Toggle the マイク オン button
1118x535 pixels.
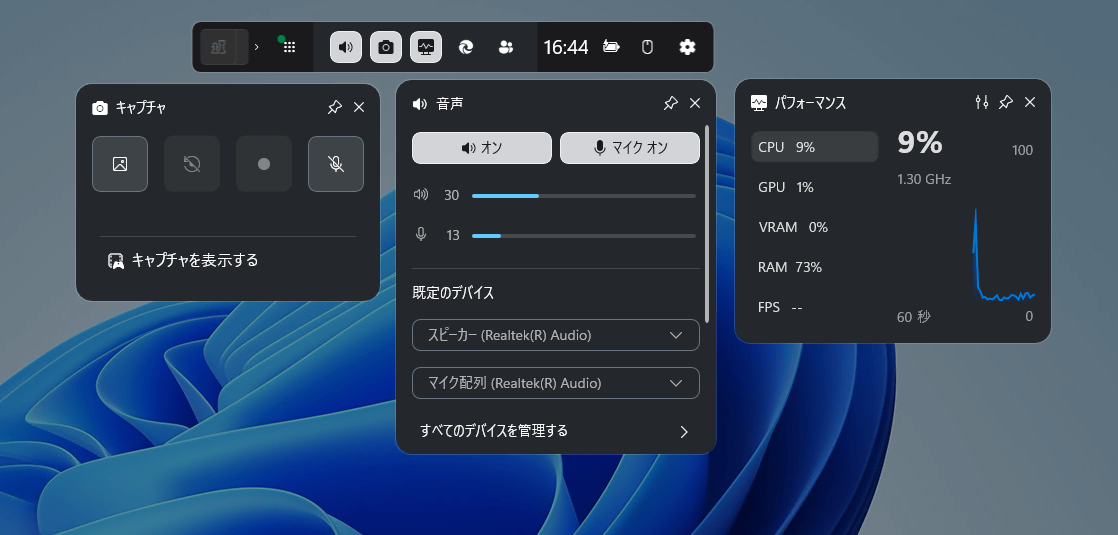tap(630, 148)
